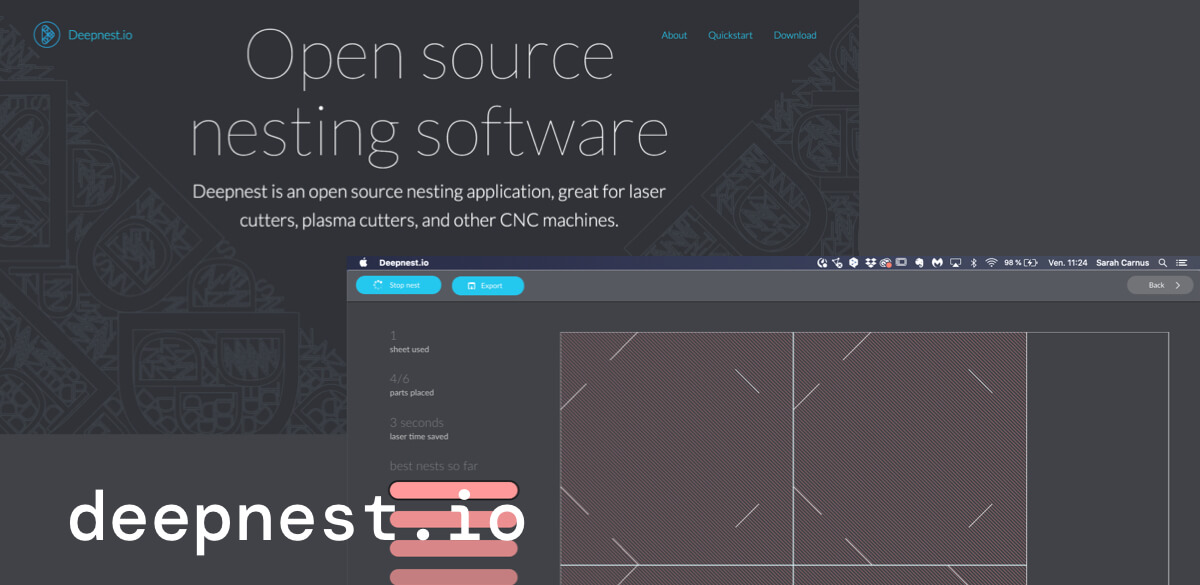Image resolution: width=1200 pixels, height=585 pixels.
Task: Open the Apple menu
Action: coord(364,263)
